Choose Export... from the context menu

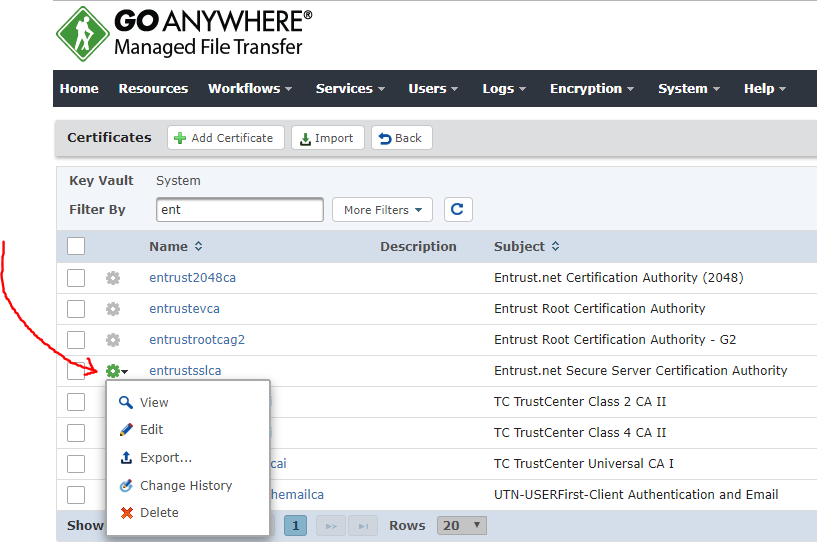click(165, 458)
